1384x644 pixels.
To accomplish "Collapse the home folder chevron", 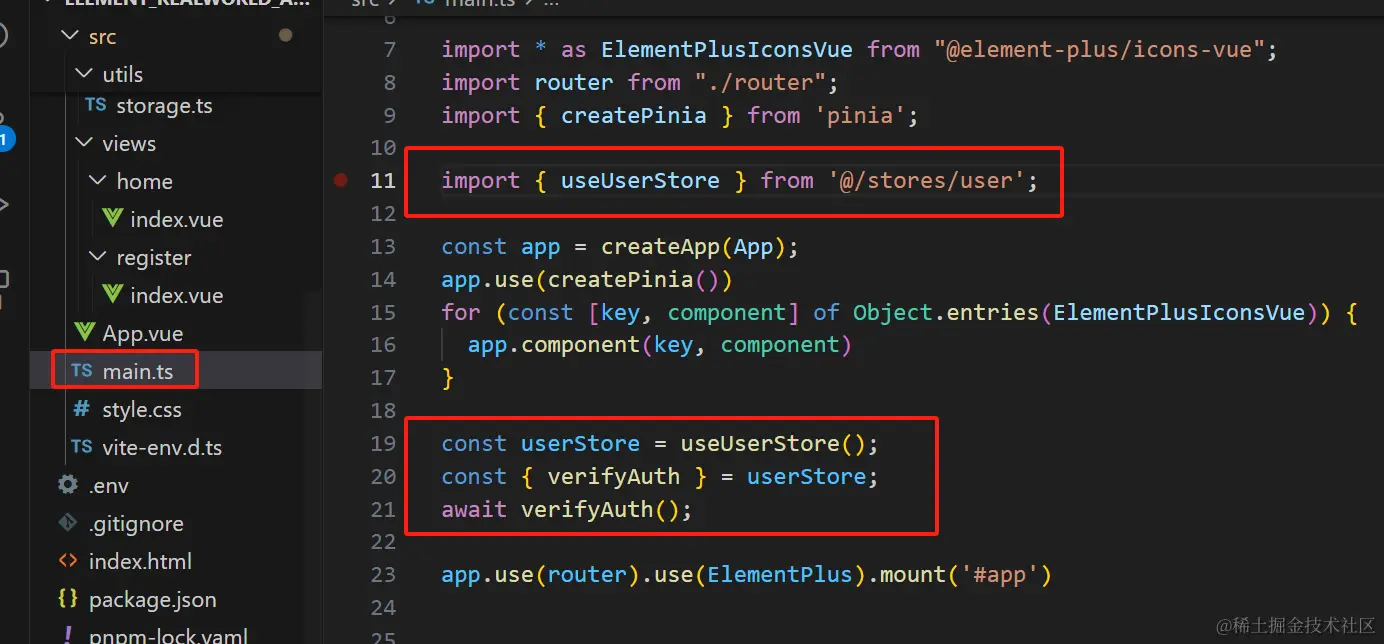I will [x=97, y=181].
